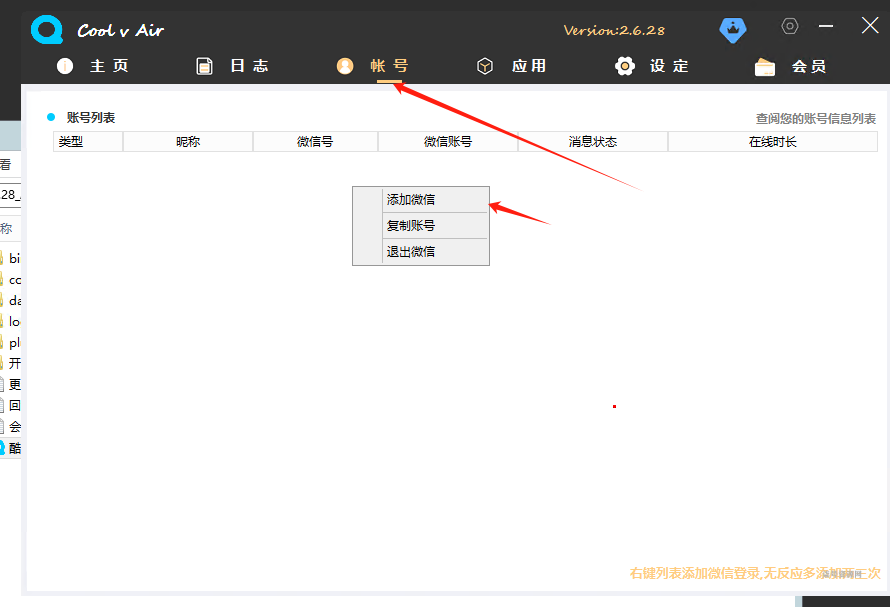This screenshot has height=607, width=890.
Task: Click the 类型 column header
Action: coord(88,142)
